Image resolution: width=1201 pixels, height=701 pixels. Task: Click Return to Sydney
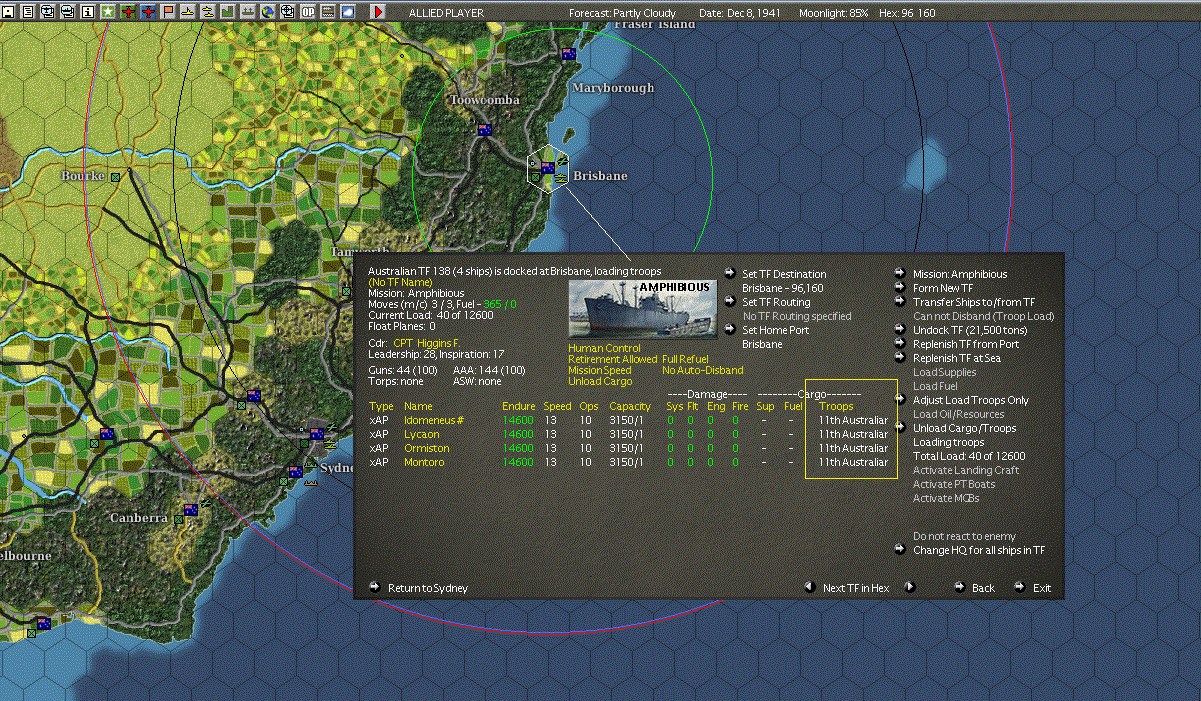[427, 588]
